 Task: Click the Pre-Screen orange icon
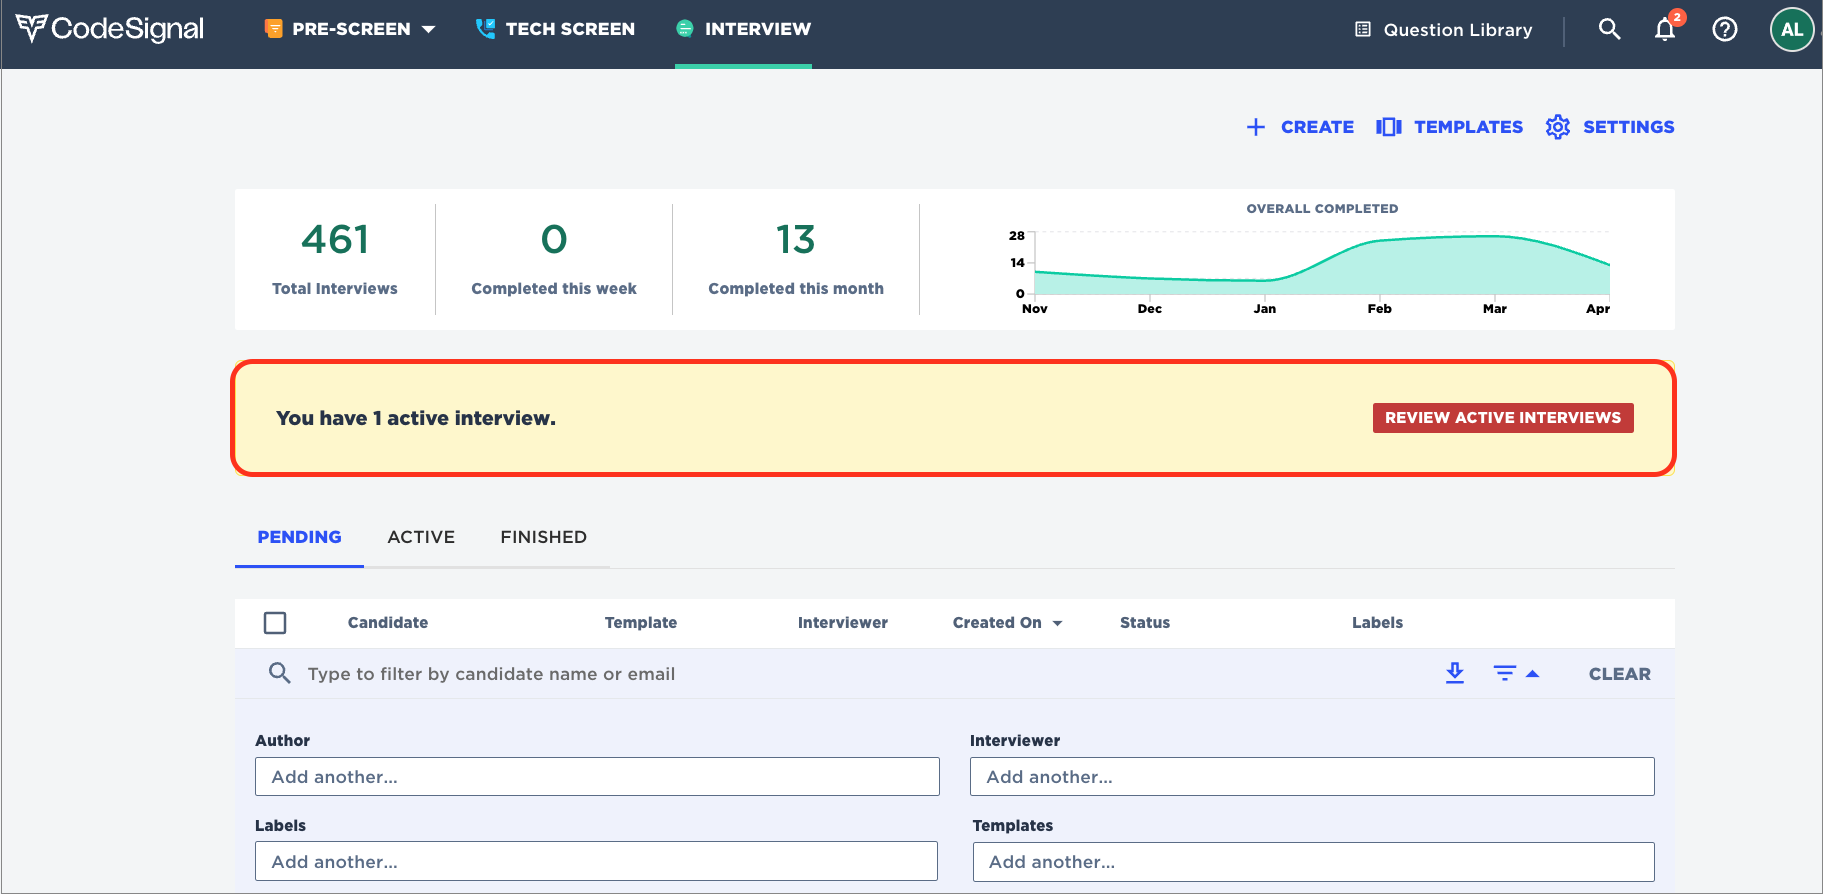click(x=273, y=29)
